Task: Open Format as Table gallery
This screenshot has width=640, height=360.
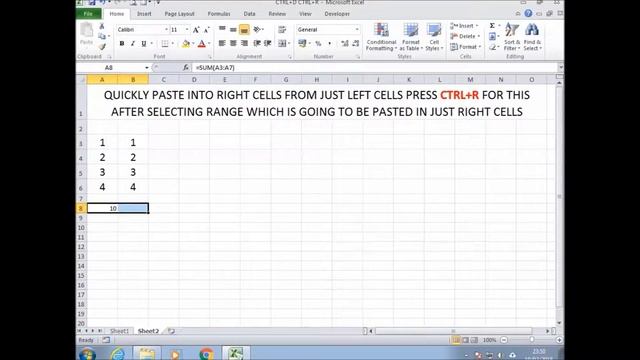Action: click(x=411, y=37)
